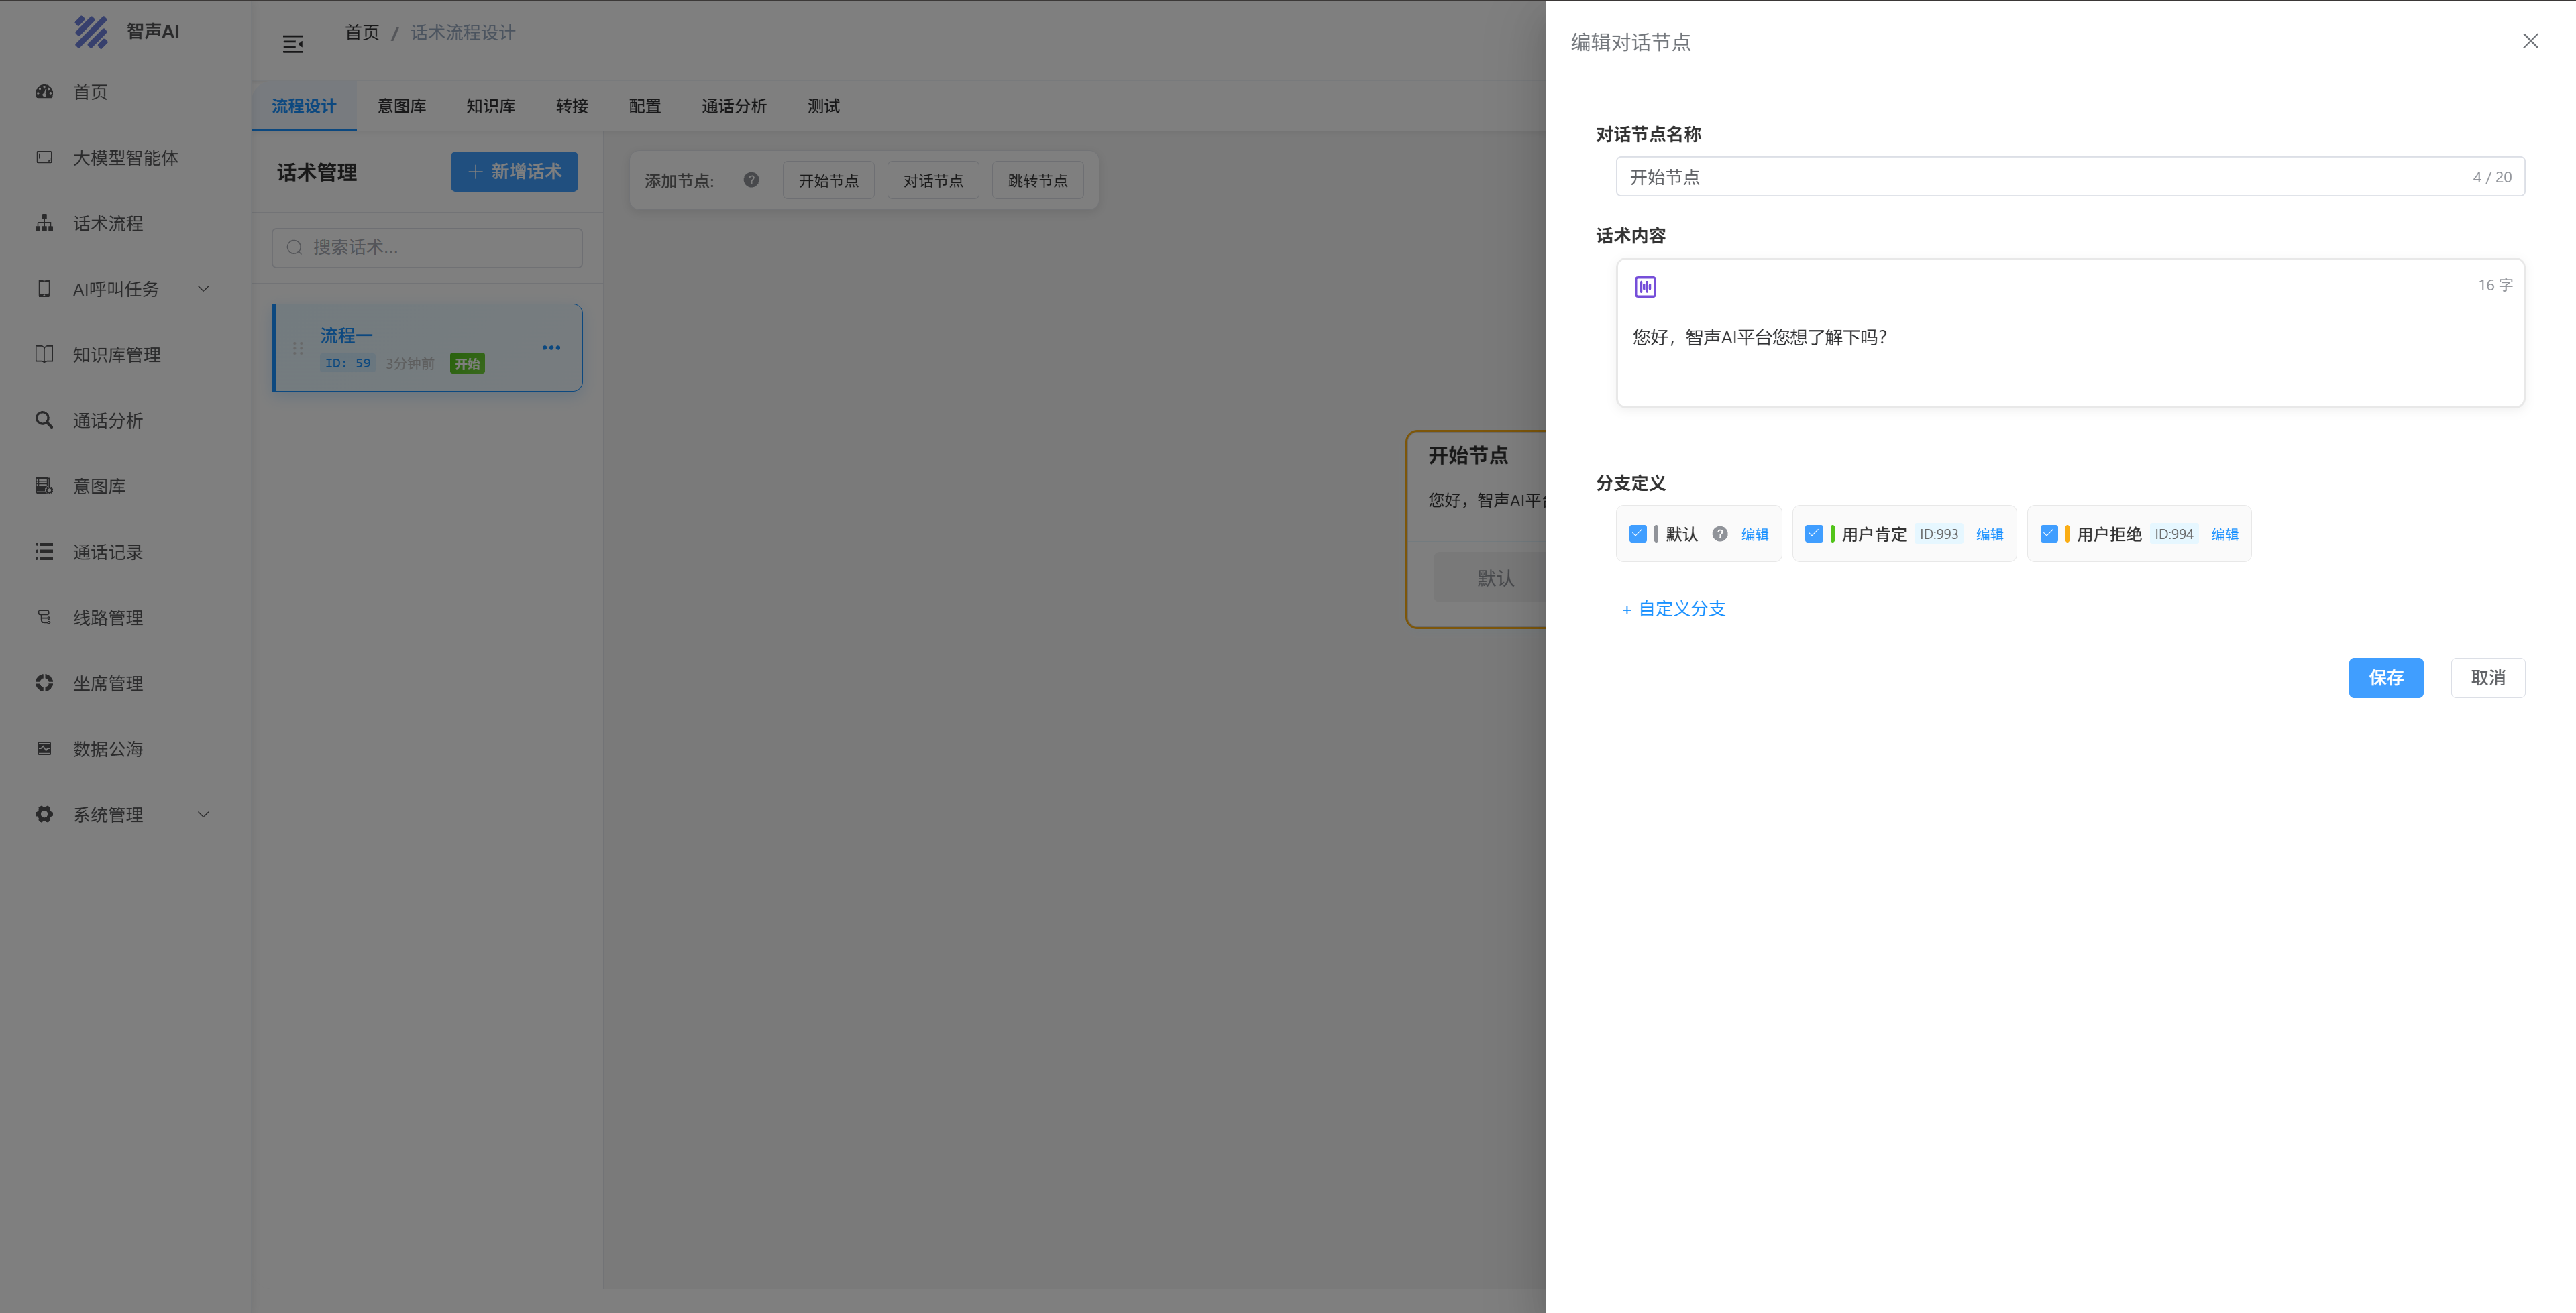
Task: Expand the 系统管理 sidebar submenu
Action: [x=203, y=815]
